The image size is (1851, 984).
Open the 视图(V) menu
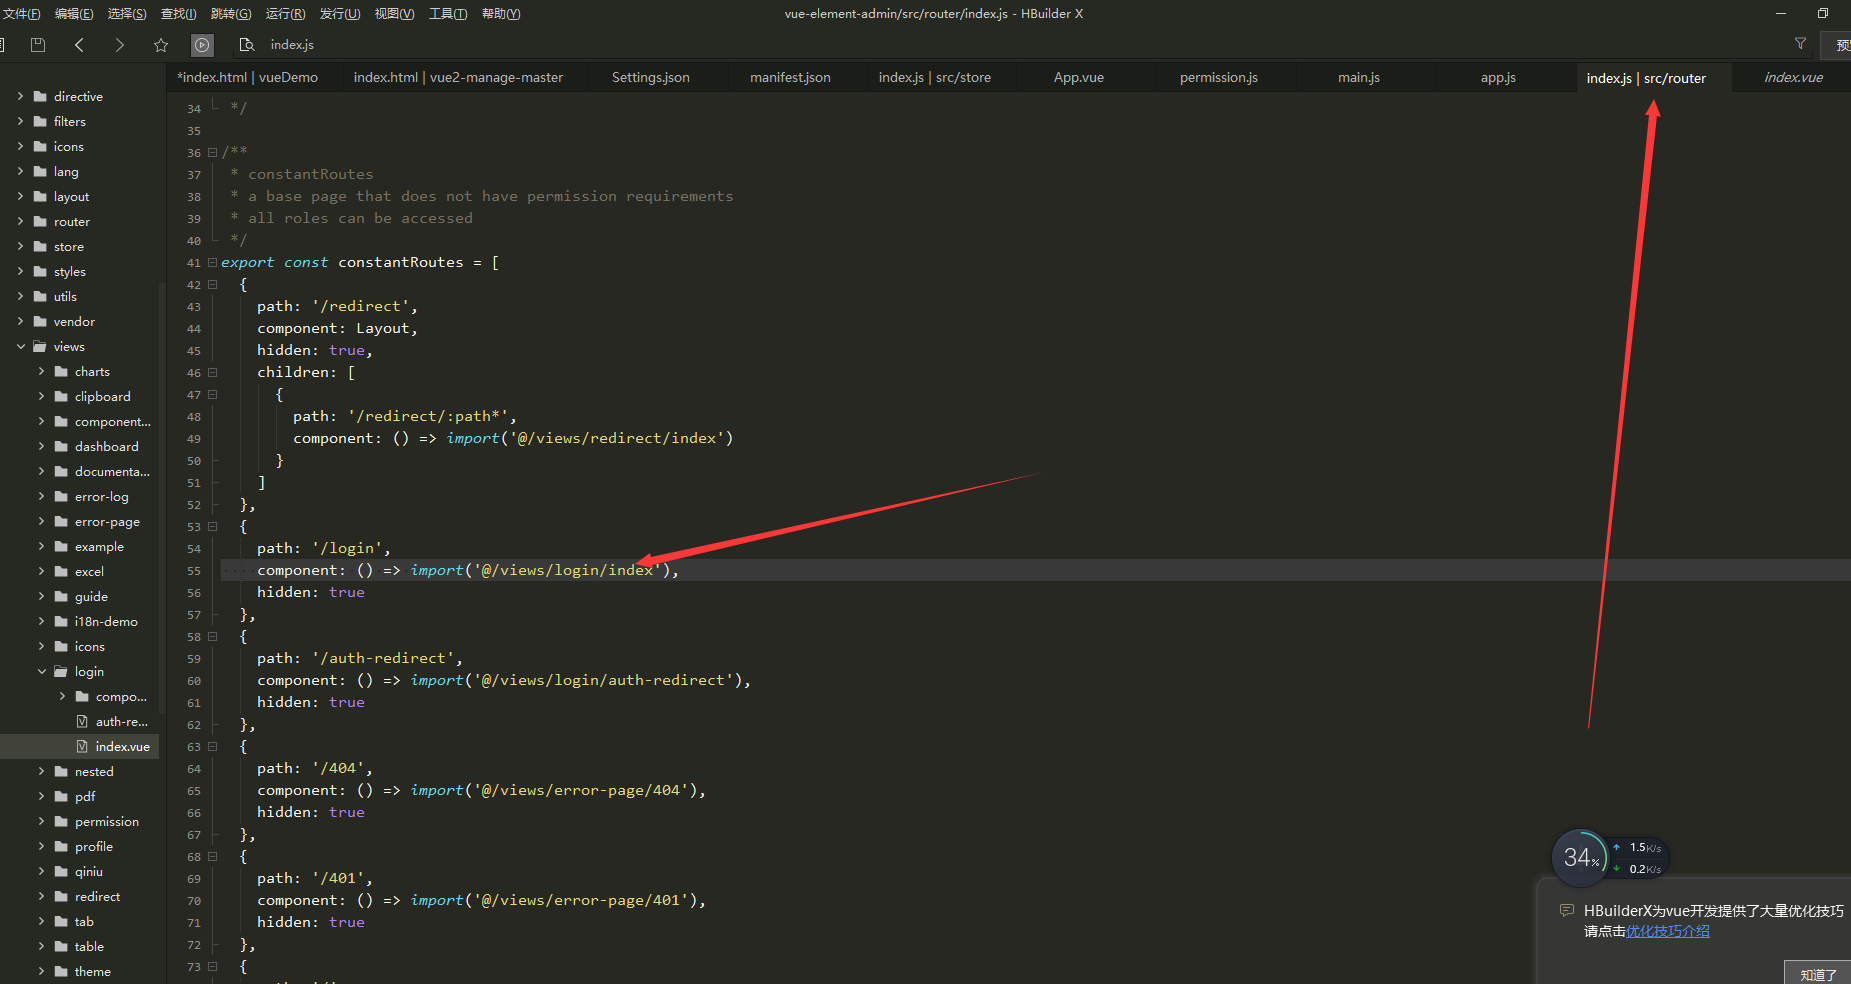point(394,13)
